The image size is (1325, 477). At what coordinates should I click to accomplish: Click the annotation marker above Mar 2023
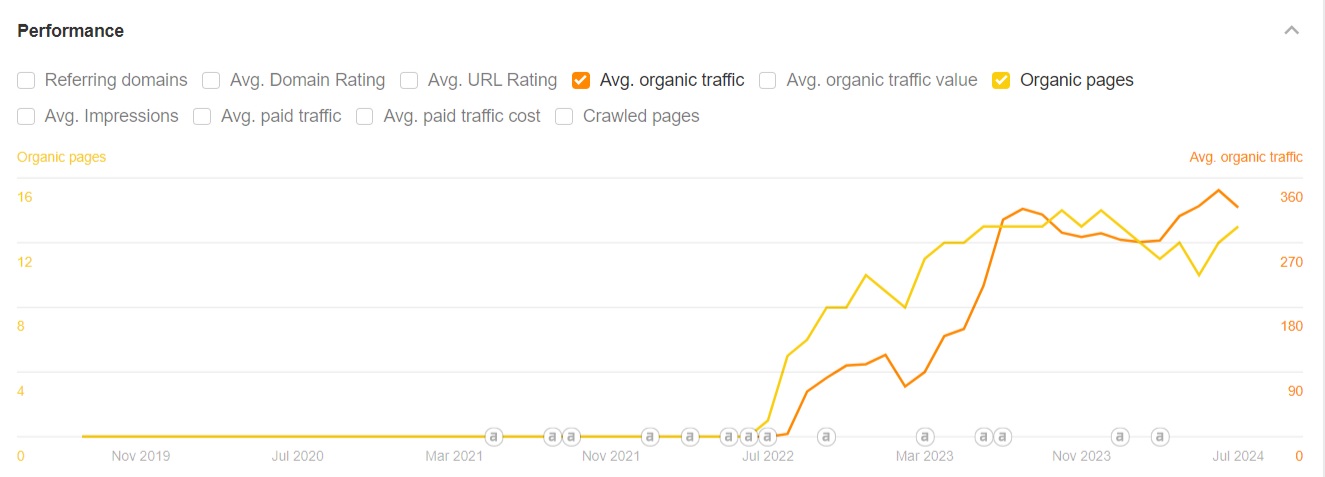[925, 436]
